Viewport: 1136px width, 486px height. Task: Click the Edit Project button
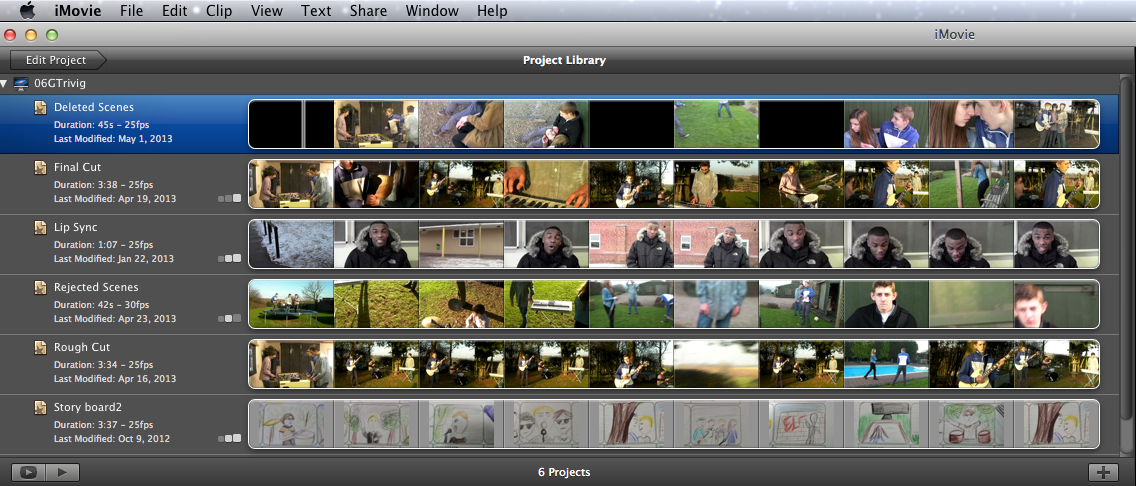coord(57,60)
